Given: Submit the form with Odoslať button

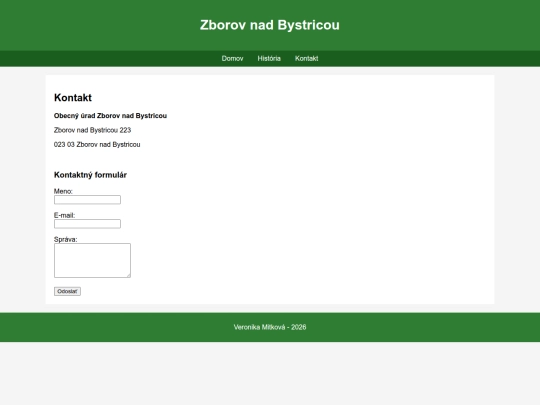Looking at the screenshot, I should pos(68,291).
